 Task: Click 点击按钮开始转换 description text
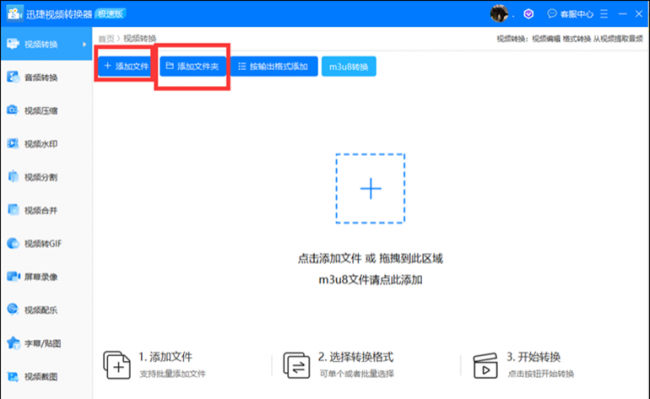541,374
